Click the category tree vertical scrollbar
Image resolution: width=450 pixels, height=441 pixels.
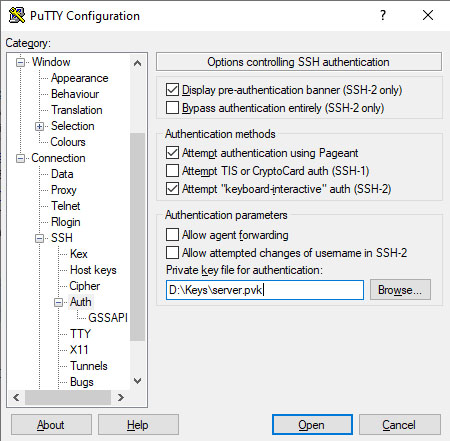137,237
